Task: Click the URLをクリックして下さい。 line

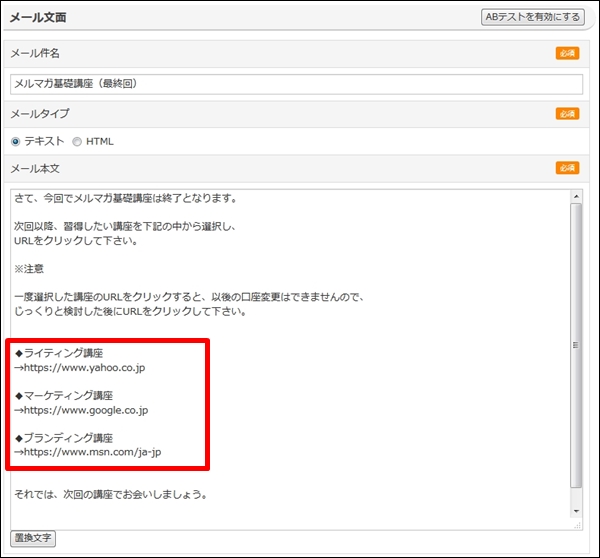Action: pos(76,241)
